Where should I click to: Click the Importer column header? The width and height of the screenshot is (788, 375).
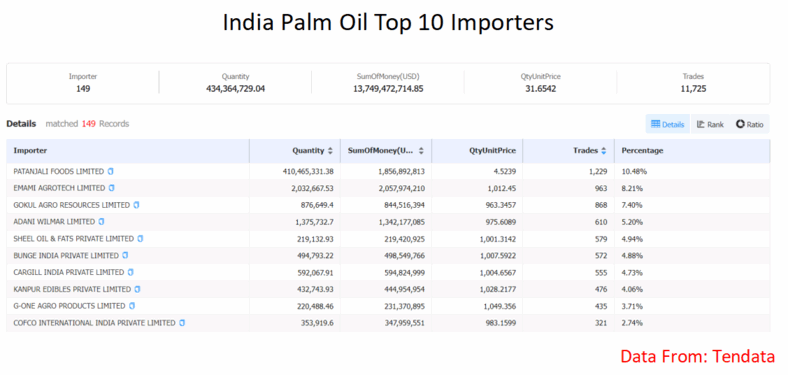pos(30,150)
